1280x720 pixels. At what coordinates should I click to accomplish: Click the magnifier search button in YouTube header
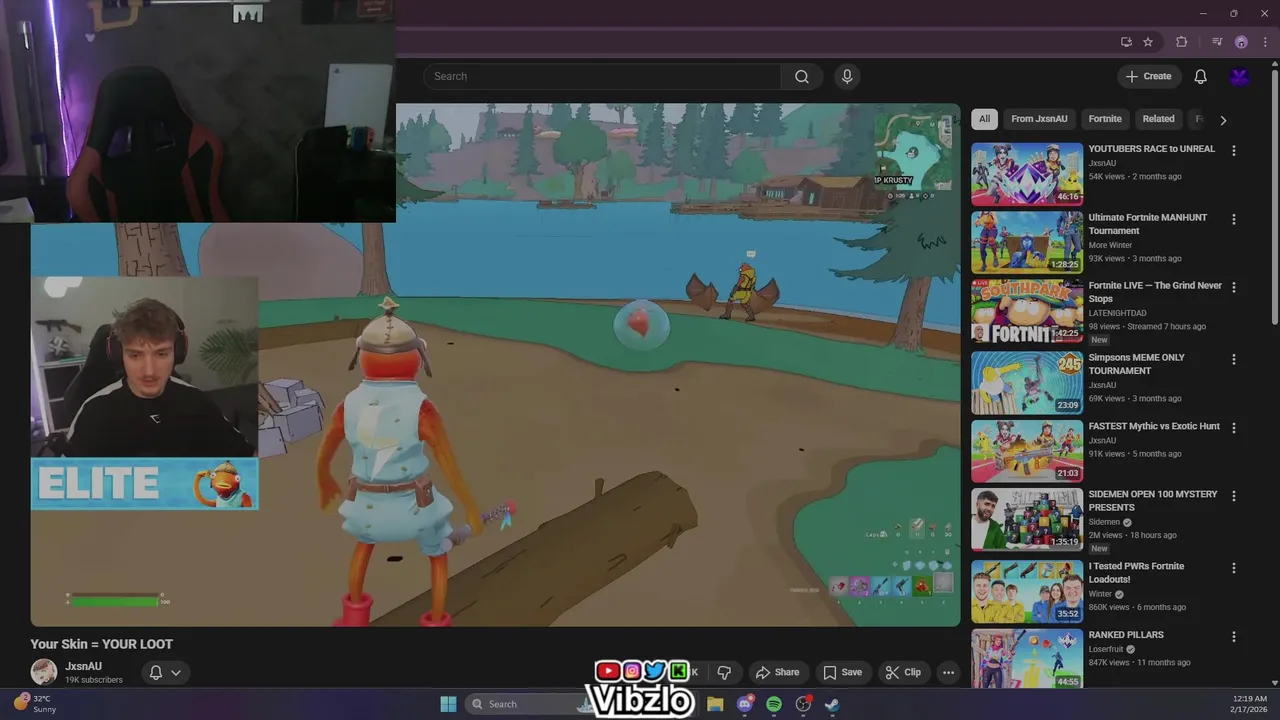[802, 77]
